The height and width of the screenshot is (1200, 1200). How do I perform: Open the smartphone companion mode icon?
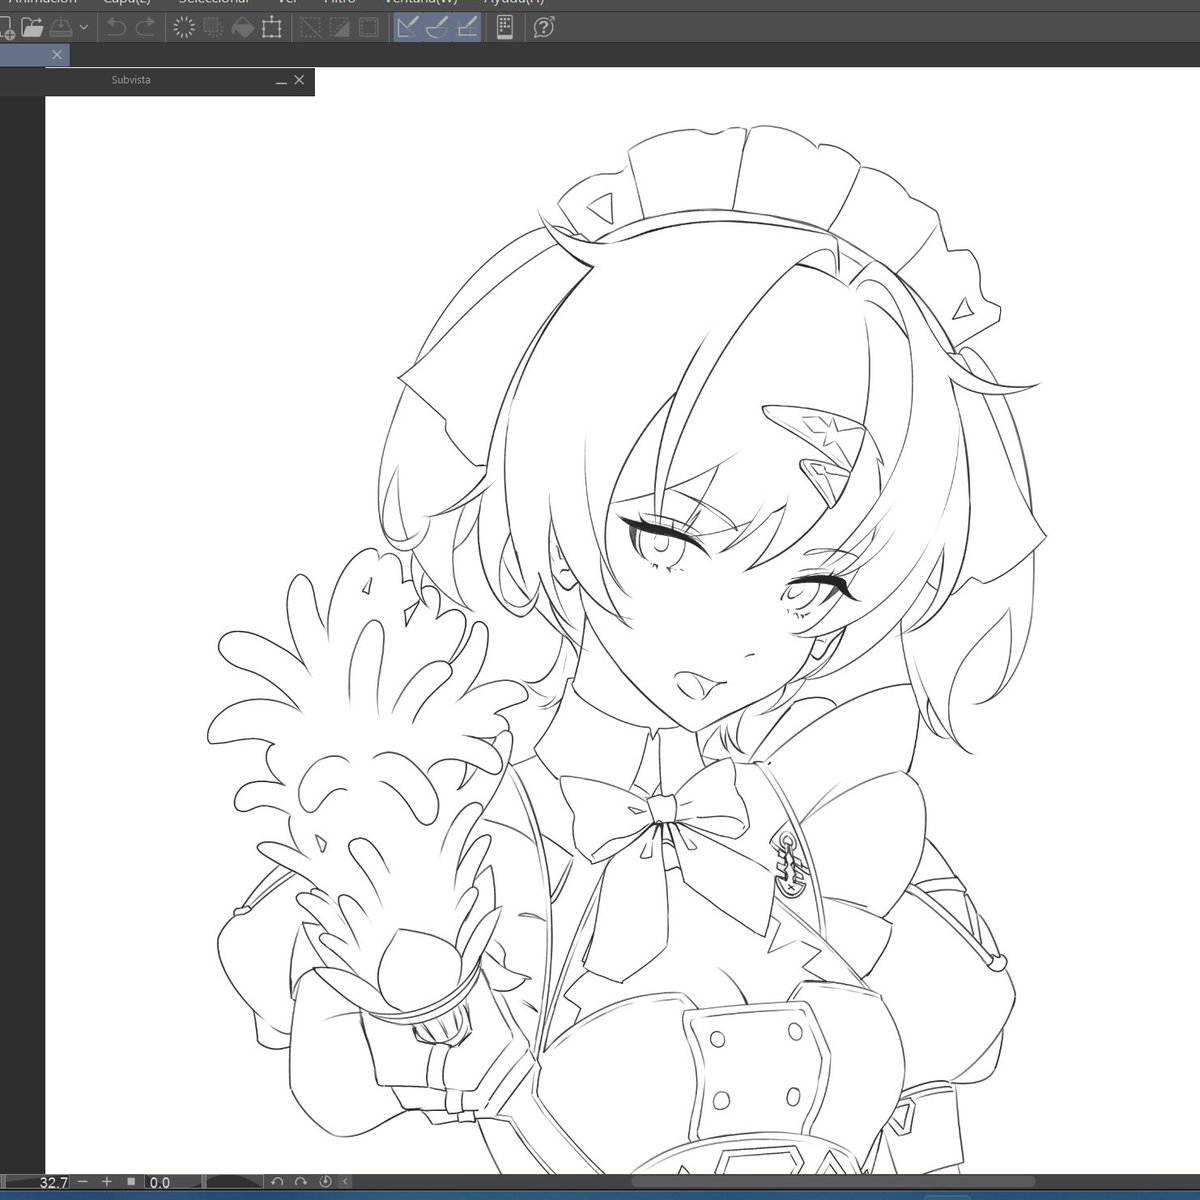505,28
